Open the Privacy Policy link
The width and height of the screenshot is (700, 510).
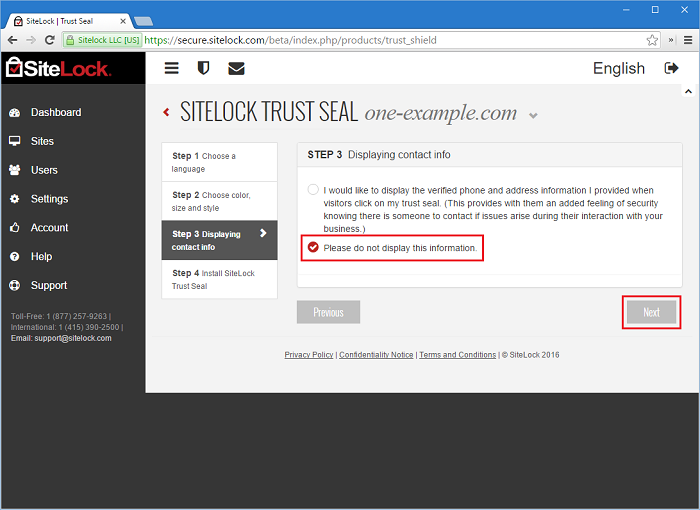point(309,355)
